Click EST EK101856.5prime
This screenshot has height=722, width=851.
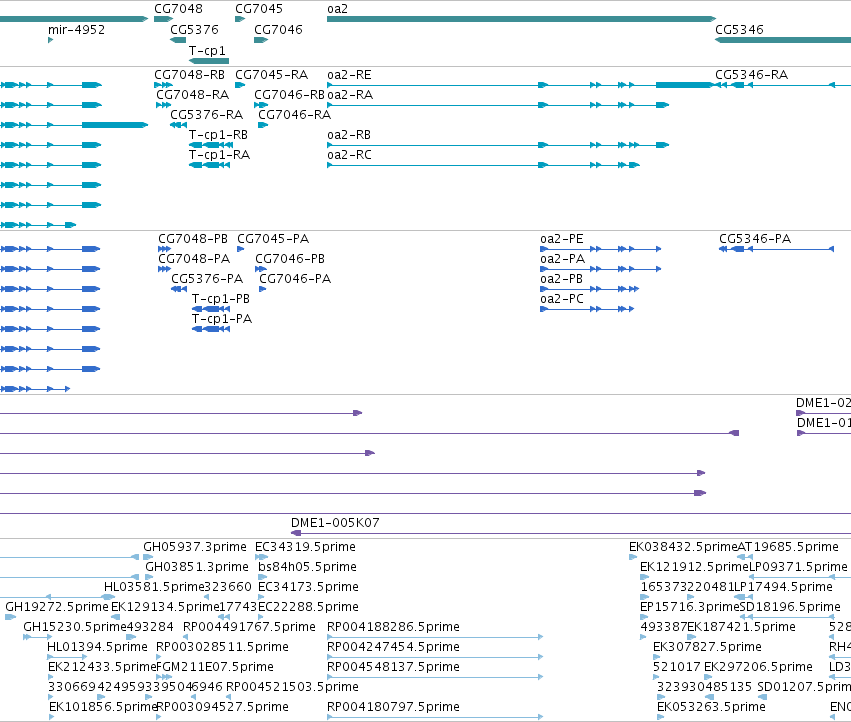(103, 707)
